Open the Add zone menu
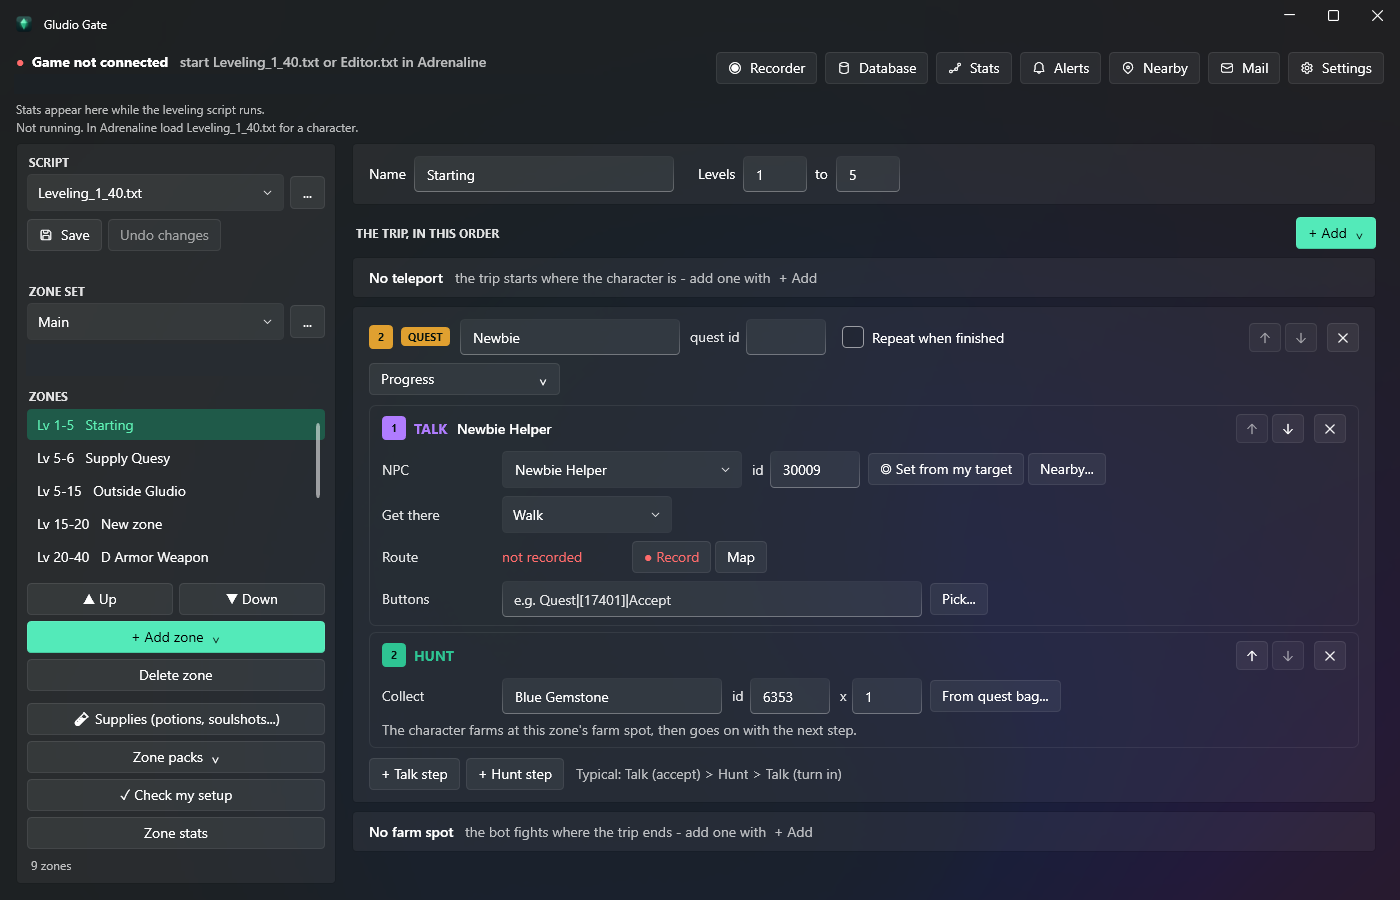Viewport: 1400px width, 900px height. click(176, 637)
